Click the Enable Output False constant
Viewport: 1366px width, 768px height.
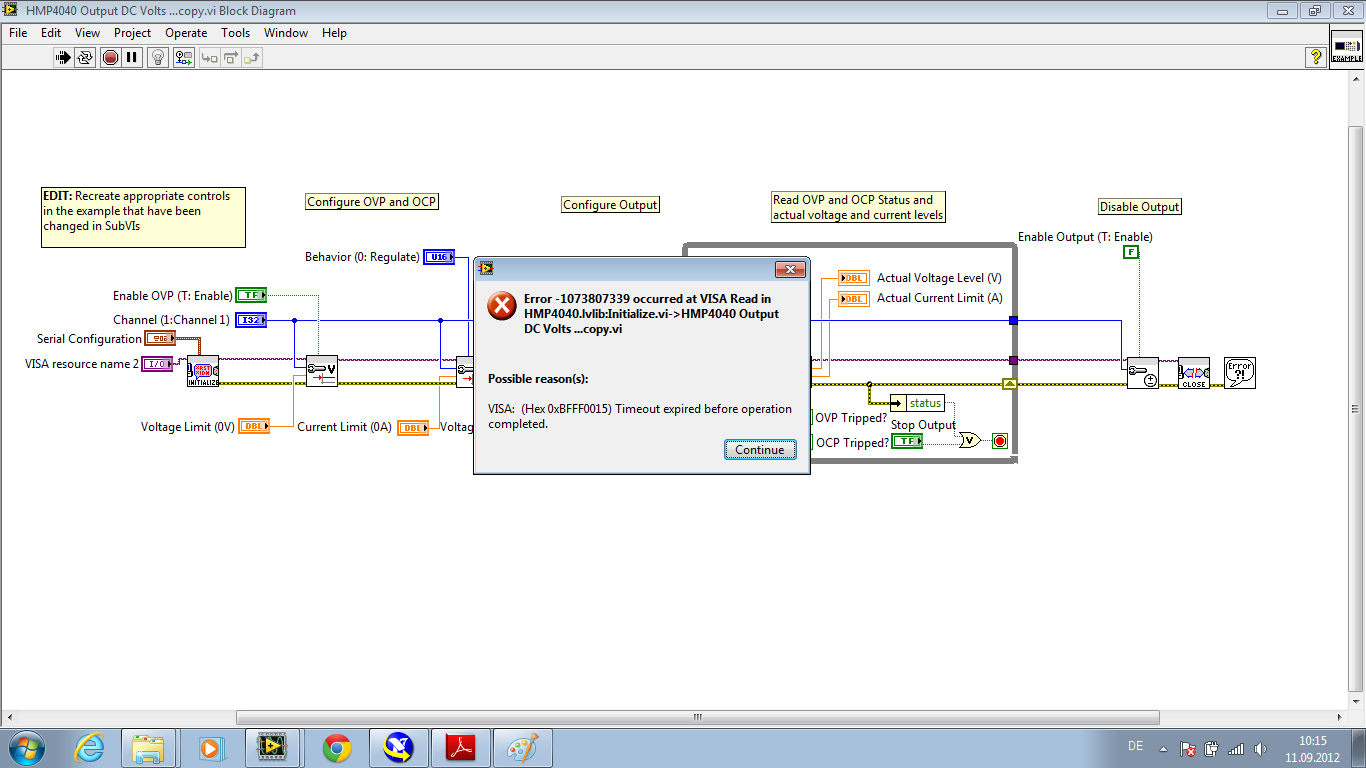1131,252
